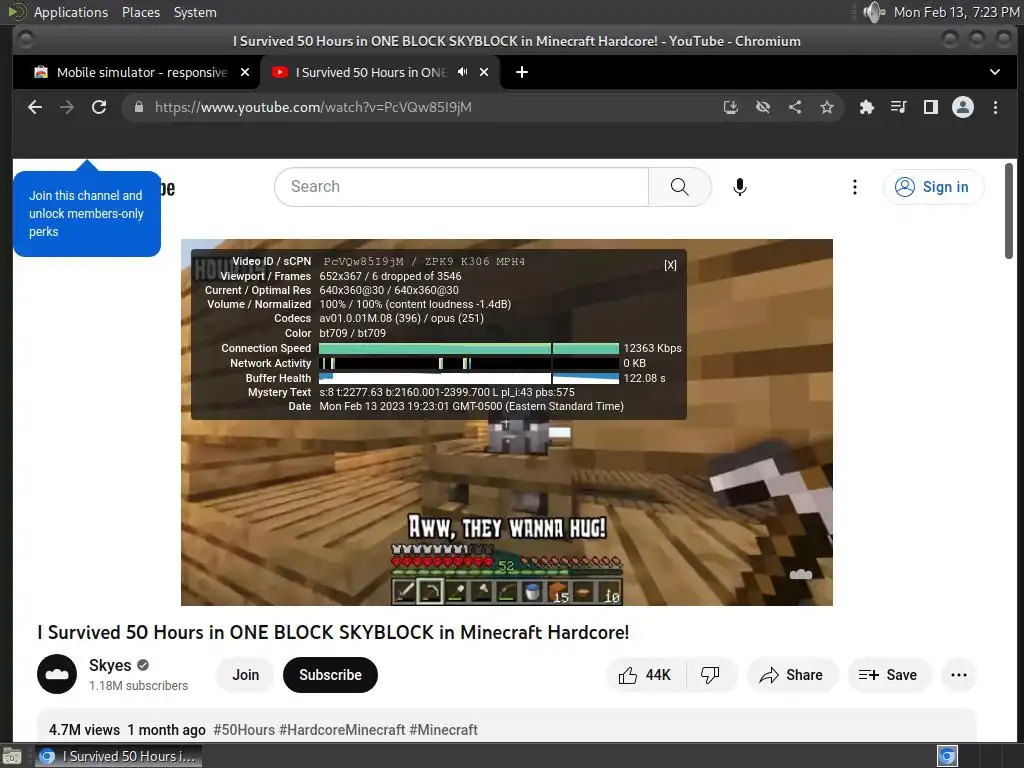Click the crossed-out eye icon in address bar
1024x768 pixels.
(x=763, y=107)
